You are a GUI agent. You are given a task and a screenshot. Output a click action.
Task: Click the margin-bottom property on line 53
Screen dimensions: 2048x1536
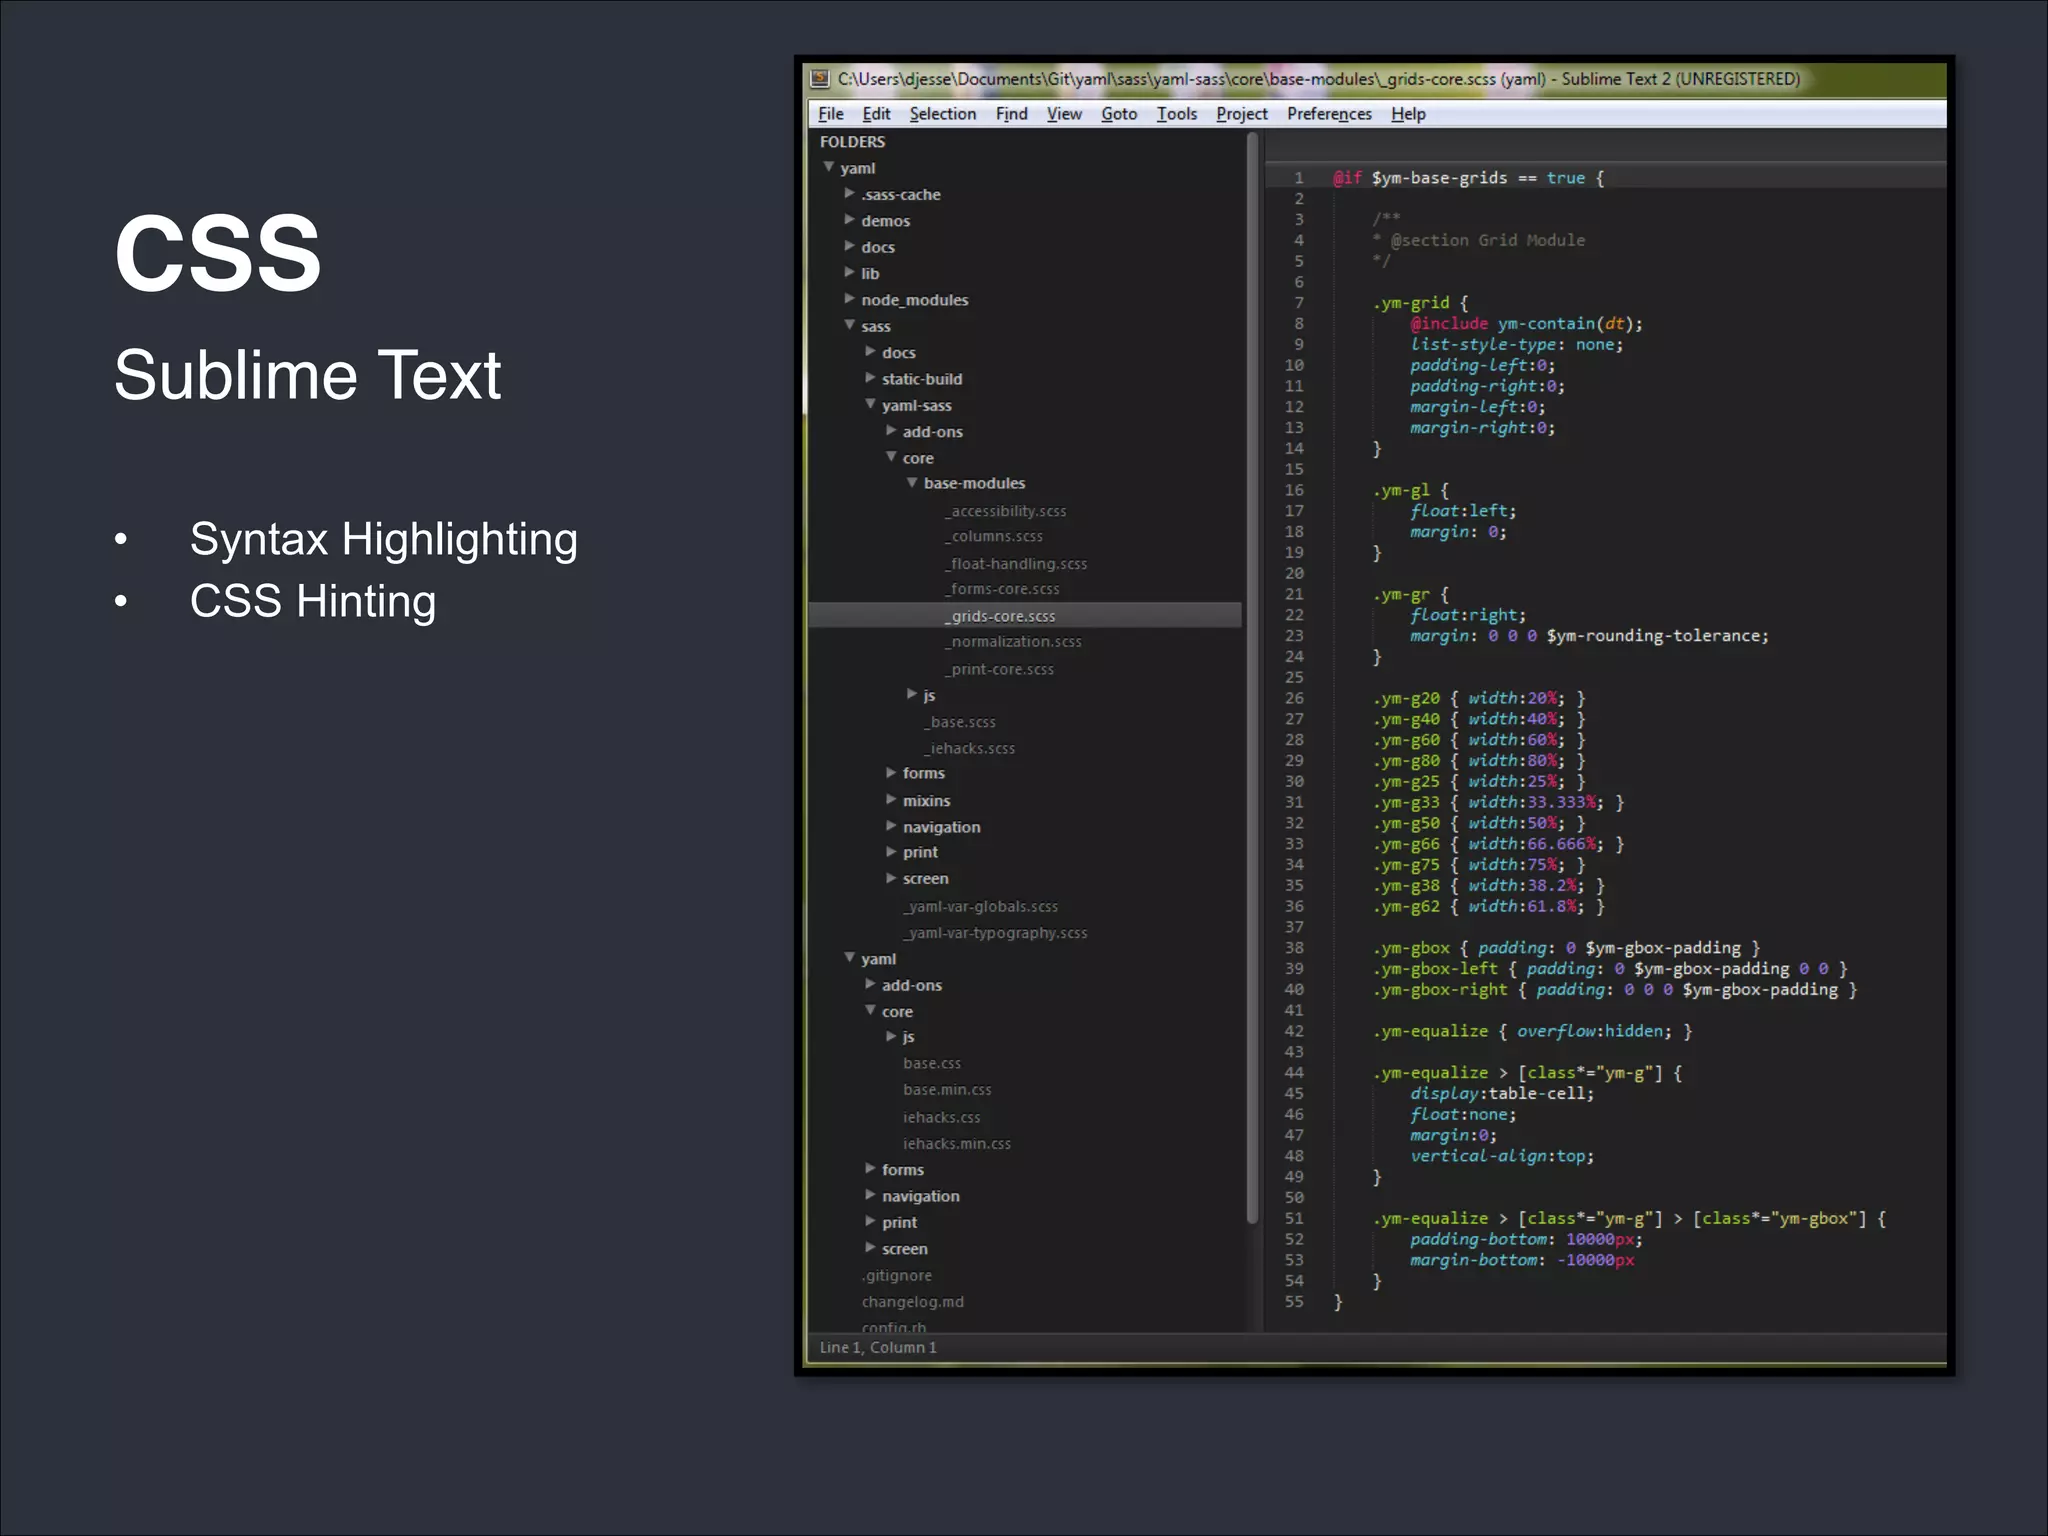tap(1474, 1260)
